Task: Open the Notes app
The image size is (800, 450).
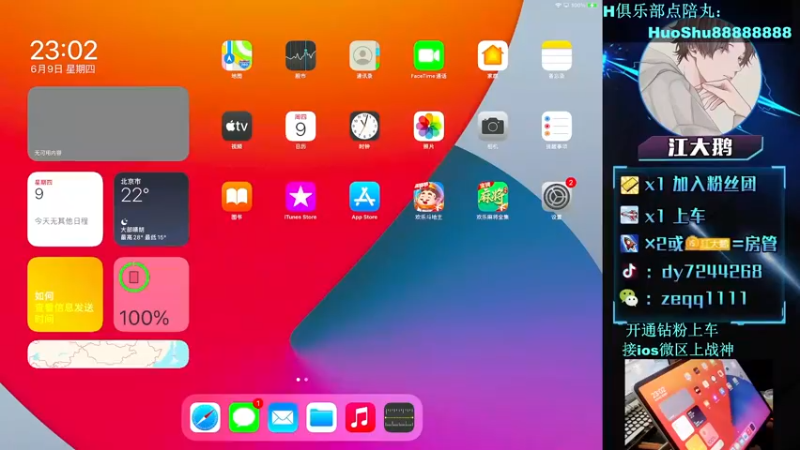Action: coord(556,56)
